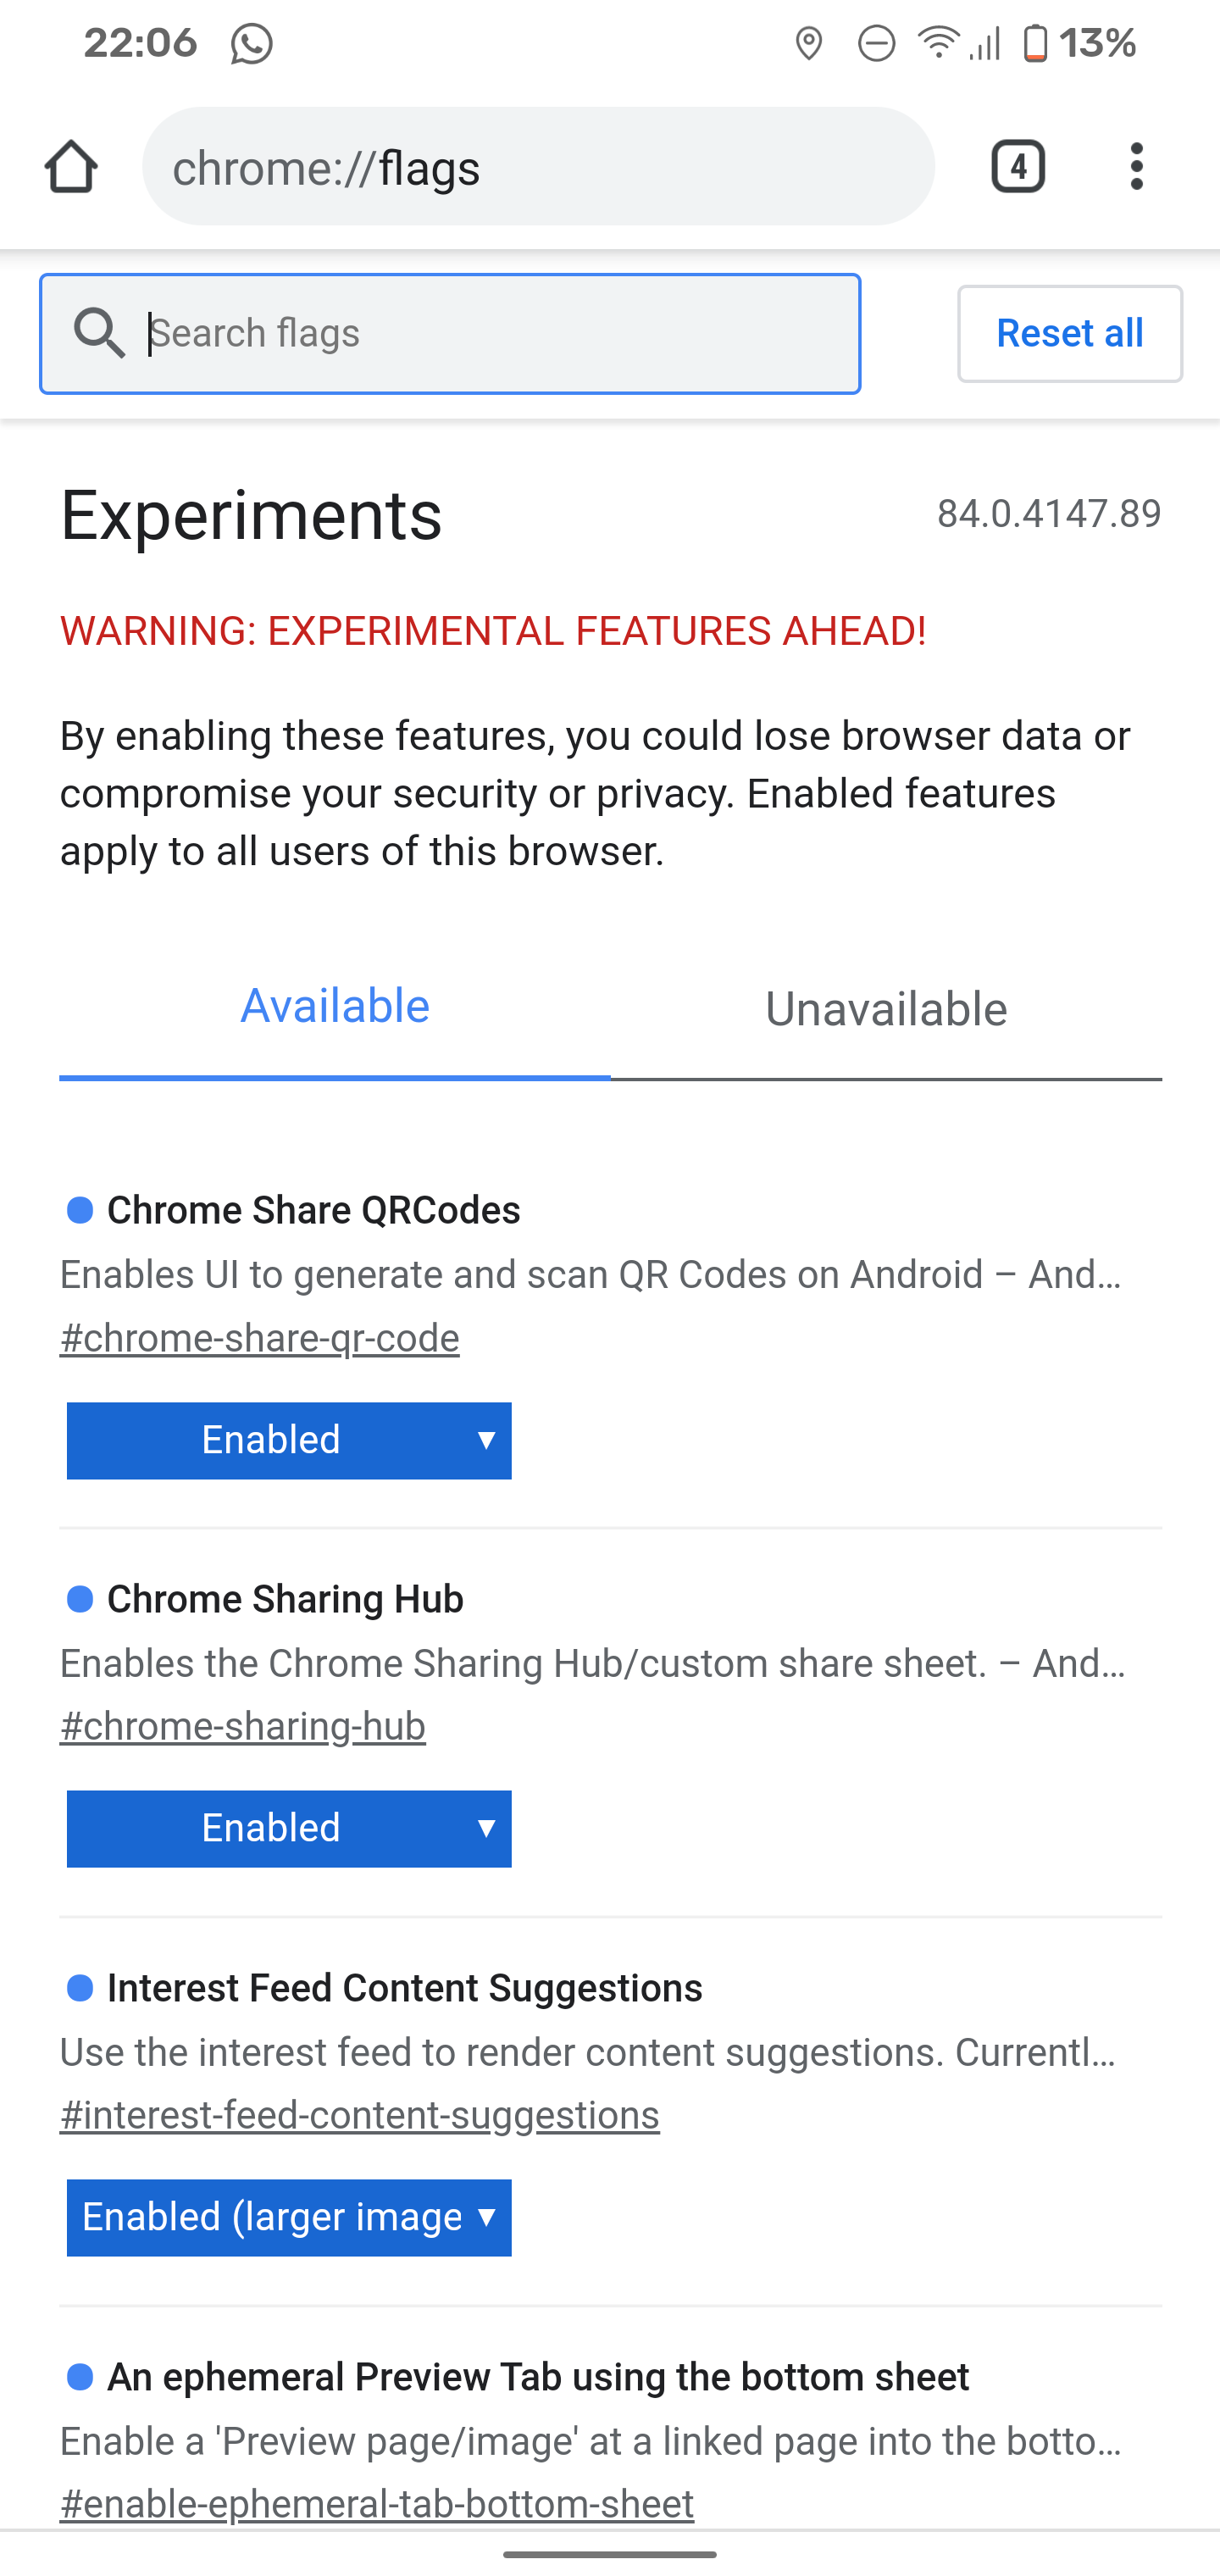Expand the Interest Feed Content Suggestions dropdown
1220x2576 pixels.
pyautogui.click(x=288, y=2217)
